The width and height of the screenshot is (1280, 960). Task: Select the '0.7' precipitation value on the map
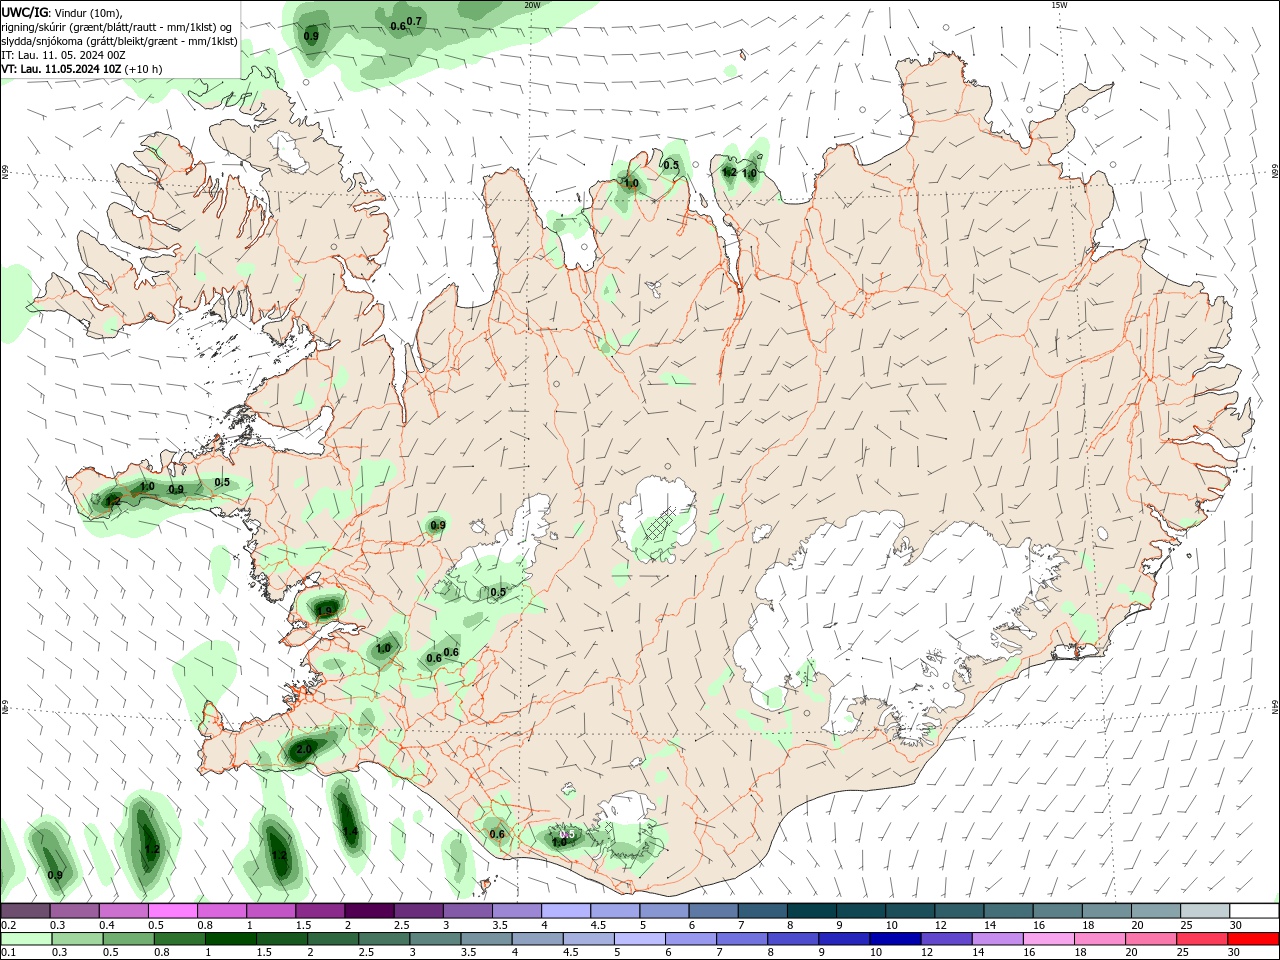click(415, 21)
